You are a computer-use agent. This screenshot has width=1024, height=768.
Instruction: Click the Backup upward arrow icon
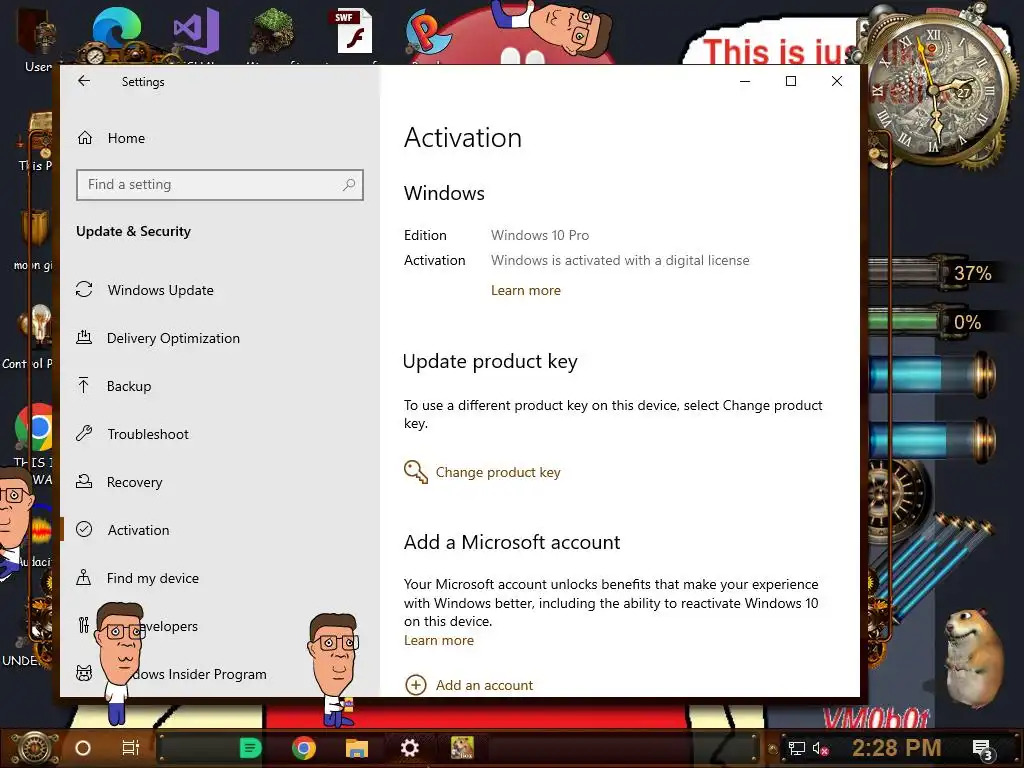(84, 385)
